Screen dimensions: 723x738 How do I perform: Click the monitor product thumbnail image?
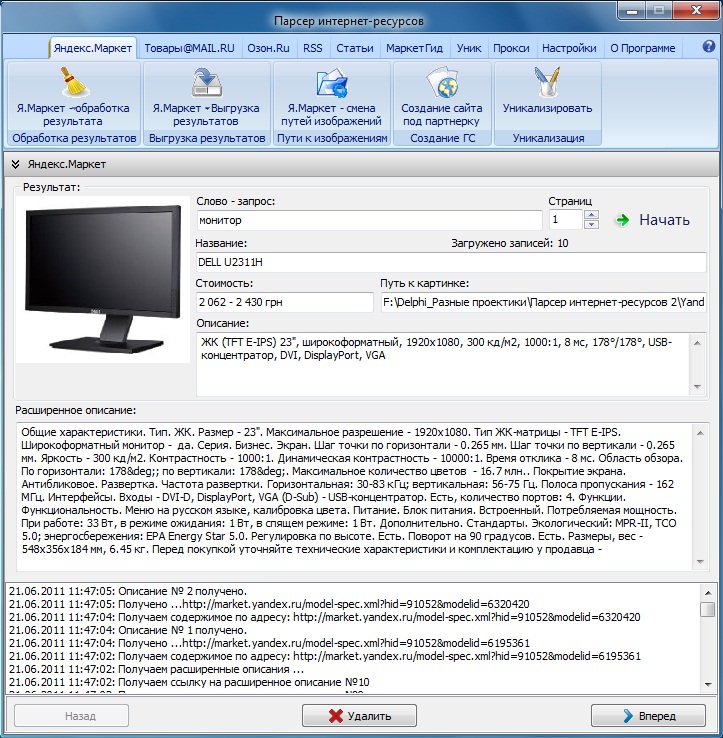(x=103, y=280)
